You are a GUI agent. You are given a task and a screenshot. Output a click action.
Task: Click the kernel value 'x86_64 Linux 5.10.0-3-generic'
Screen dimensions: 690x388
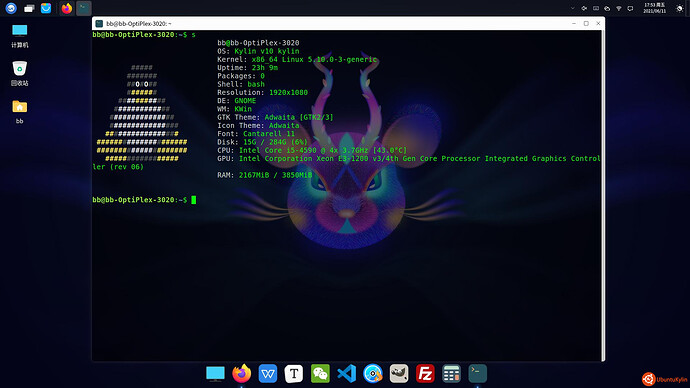point(314,59)
